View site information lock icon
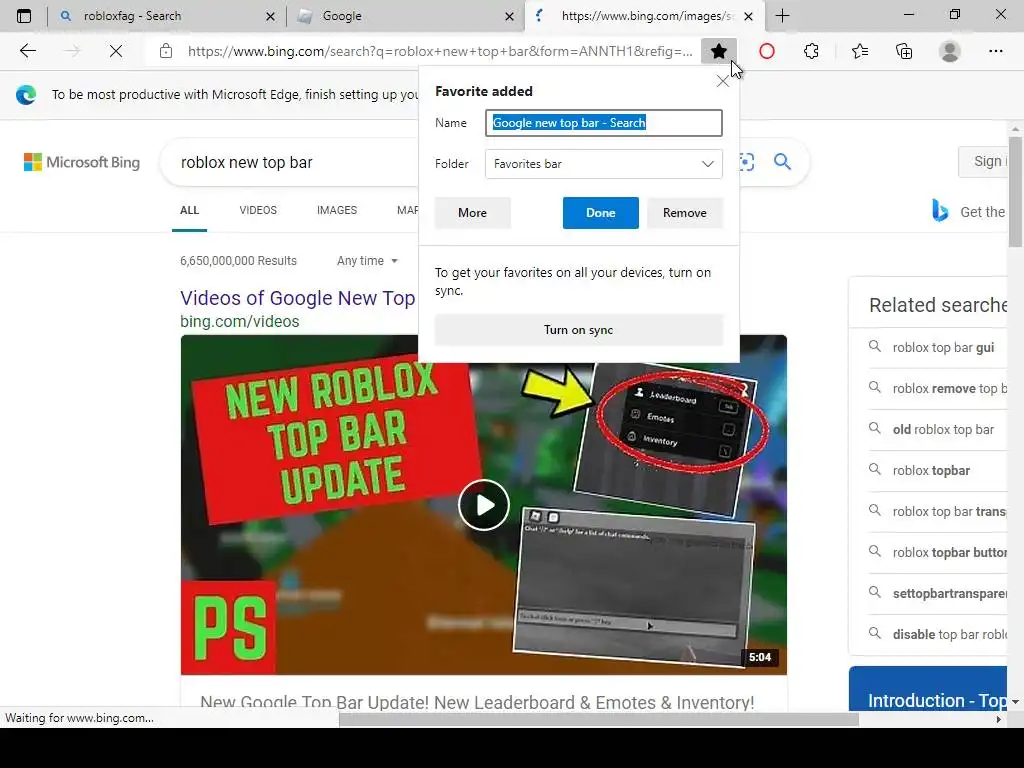This screenshot has height=768, width=1024. [166, 51]
